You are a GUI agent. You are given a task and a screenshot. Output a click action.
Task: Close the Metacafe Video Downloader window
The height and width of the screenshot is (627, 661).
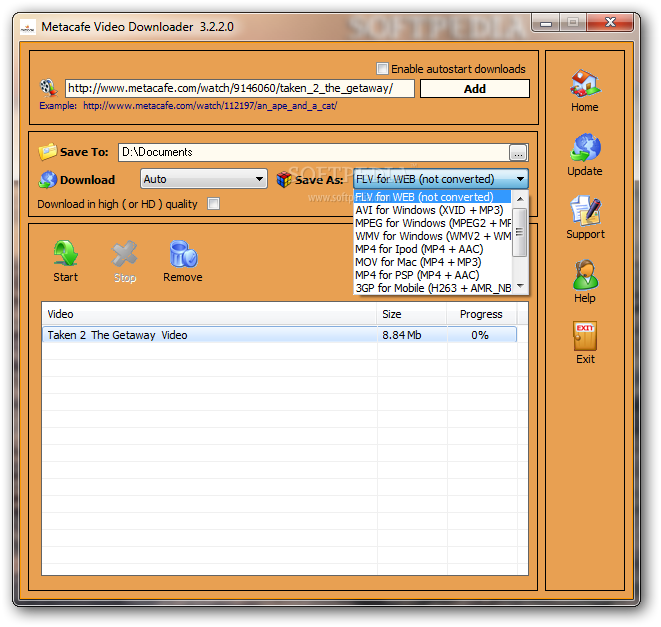[610, 22]
